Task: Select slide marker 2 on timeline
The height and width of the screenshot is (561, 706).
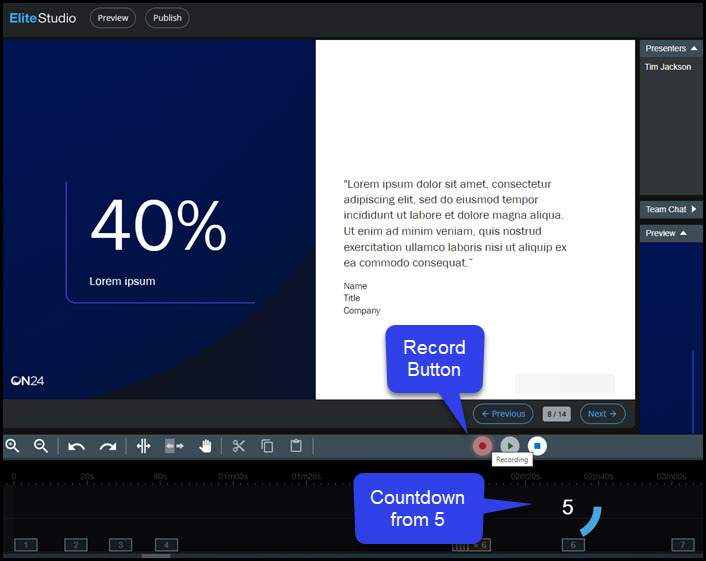Action: click(76, 545)
